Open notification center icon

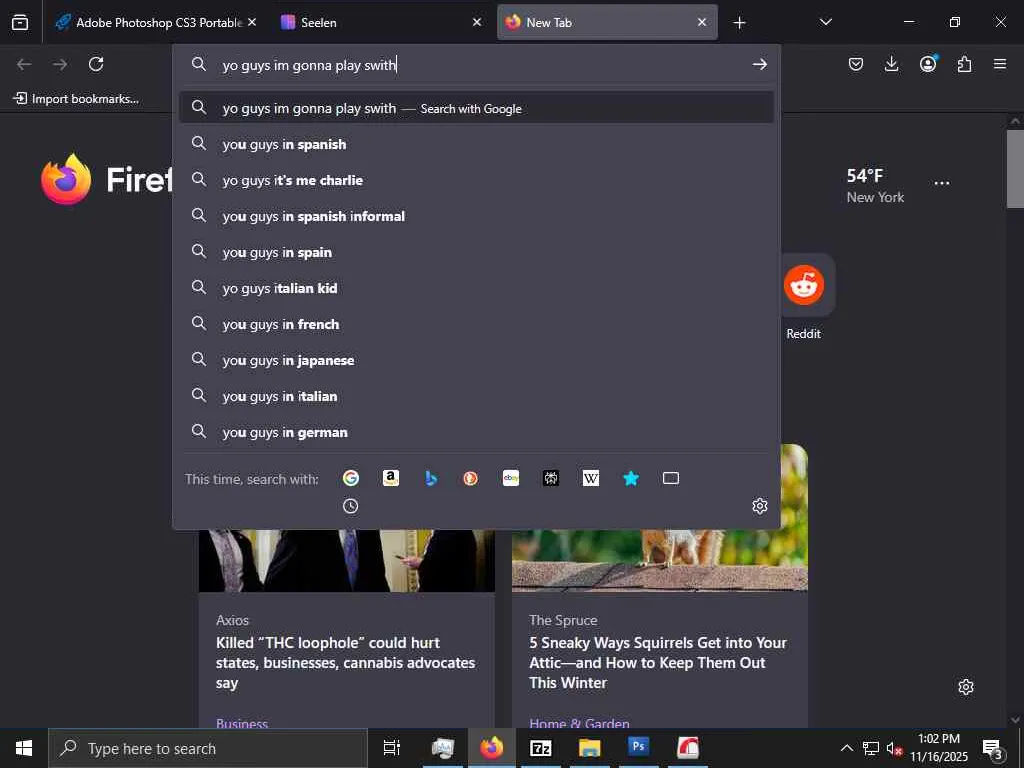point(993,748)
